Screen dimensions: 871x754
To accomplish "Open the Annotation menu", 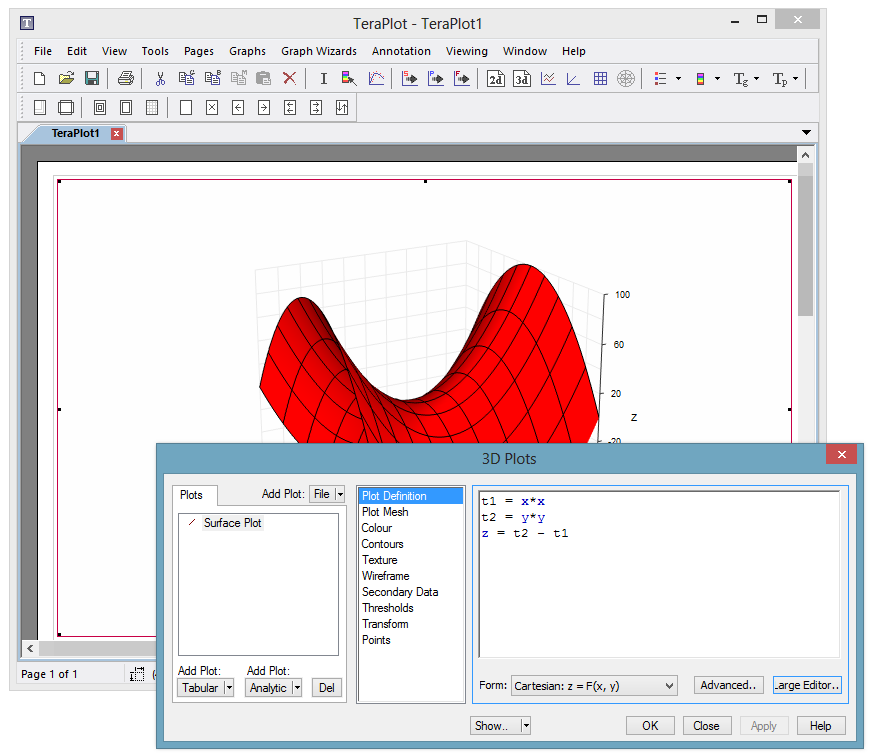I will 401,51.
